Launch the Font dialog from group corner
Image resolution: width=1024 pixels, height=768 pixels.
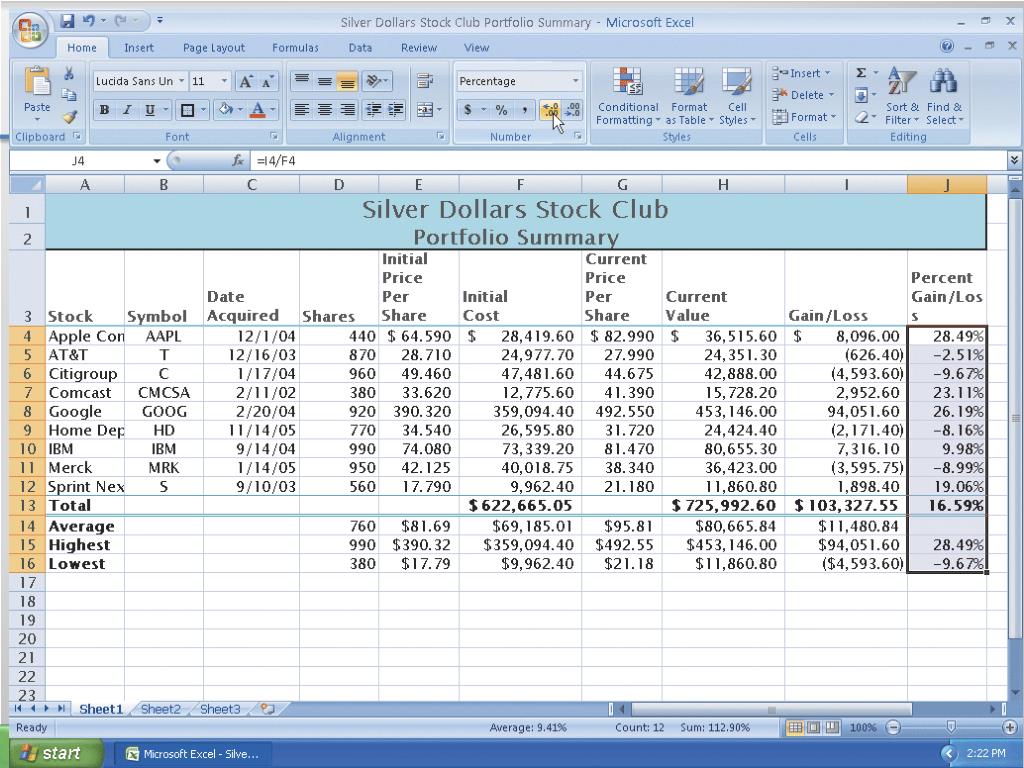(274, 136)
